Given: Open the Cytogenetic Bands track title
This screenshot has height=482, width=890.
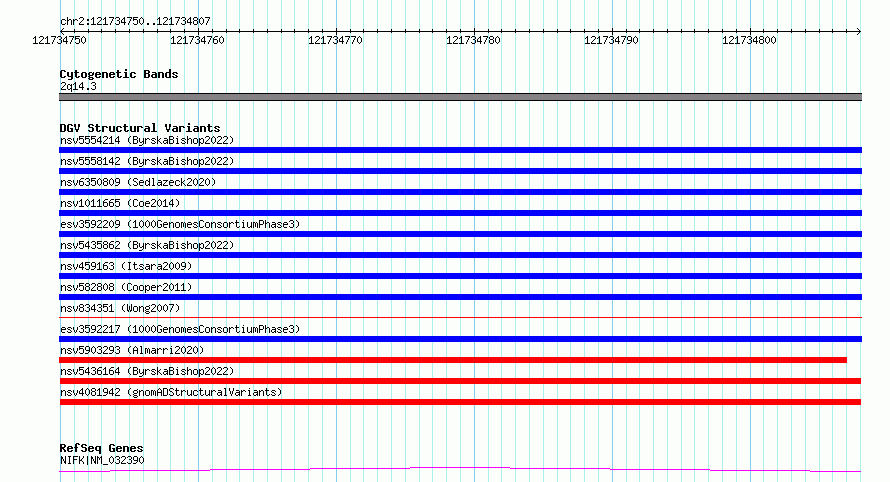Looking at the screenshot, I should pos(119,74).
